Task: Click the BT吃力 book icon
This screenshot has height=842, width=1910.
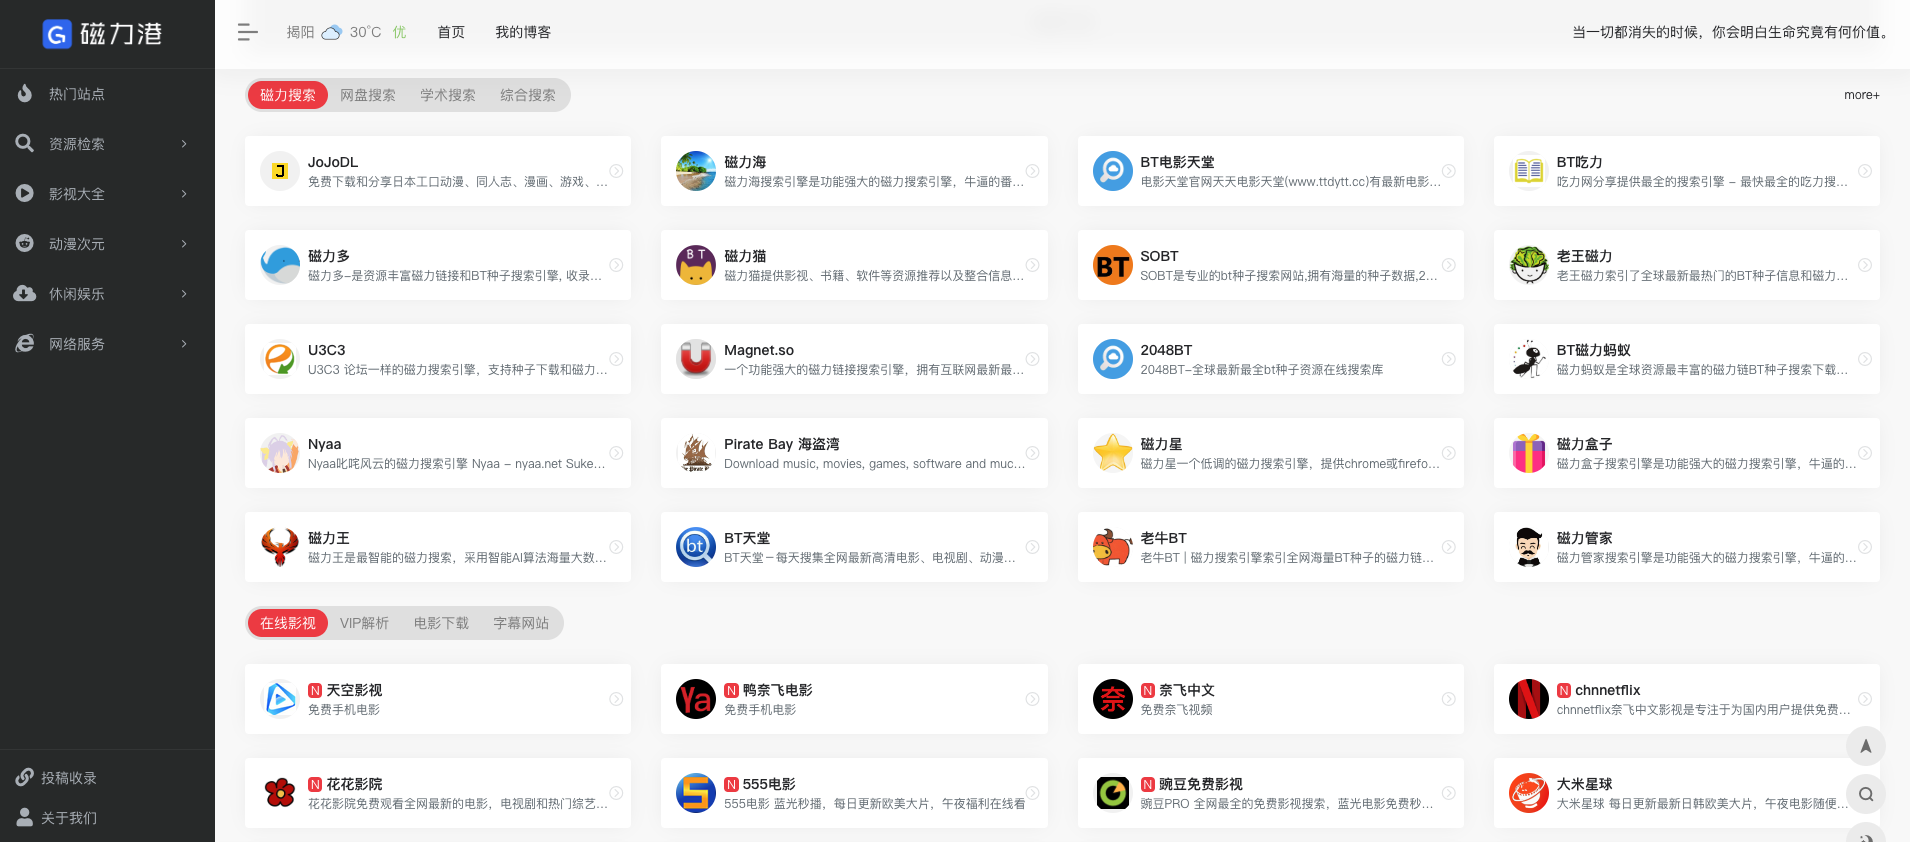Action: (1529, 171)
